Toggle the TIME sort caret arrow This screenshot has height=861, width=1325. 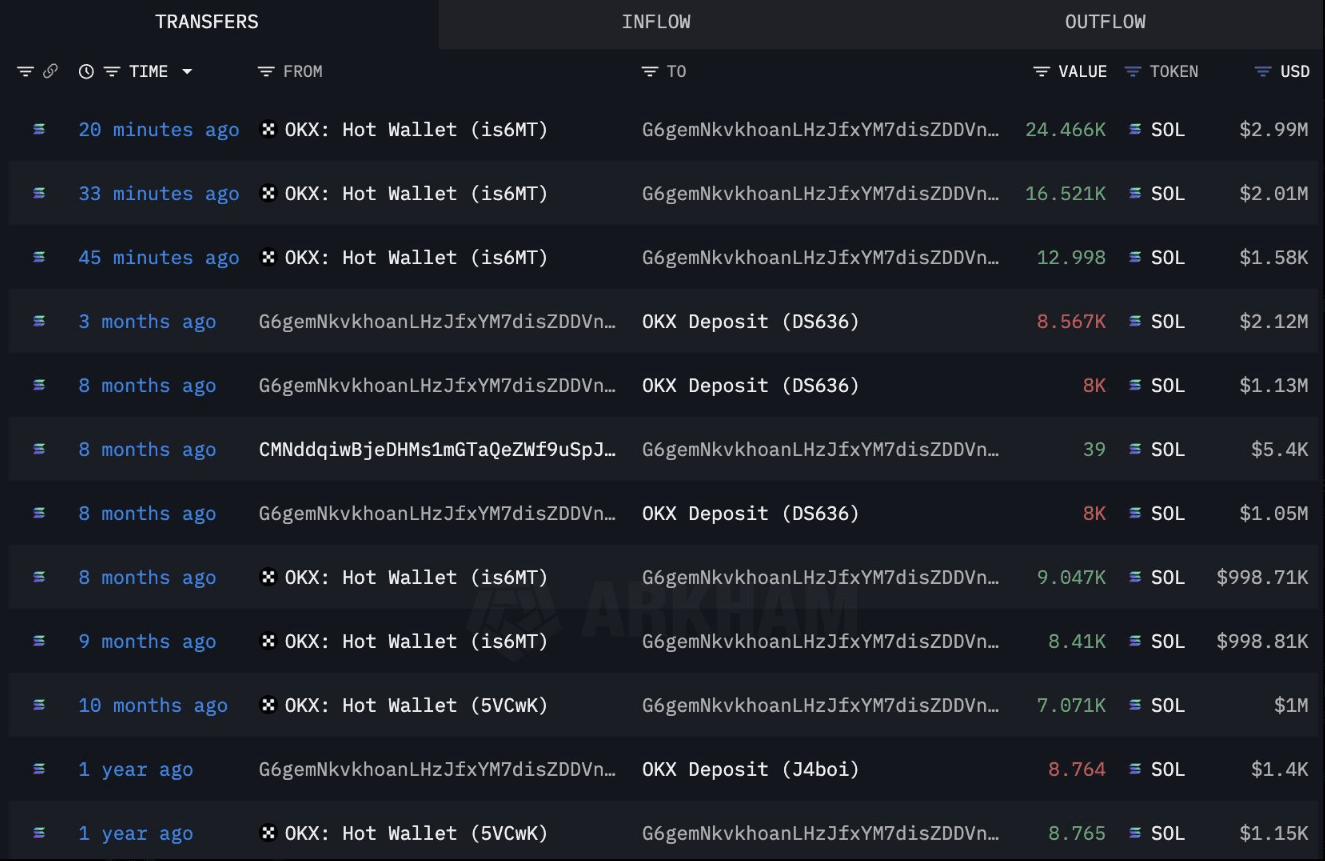click(x=186, y=72)
